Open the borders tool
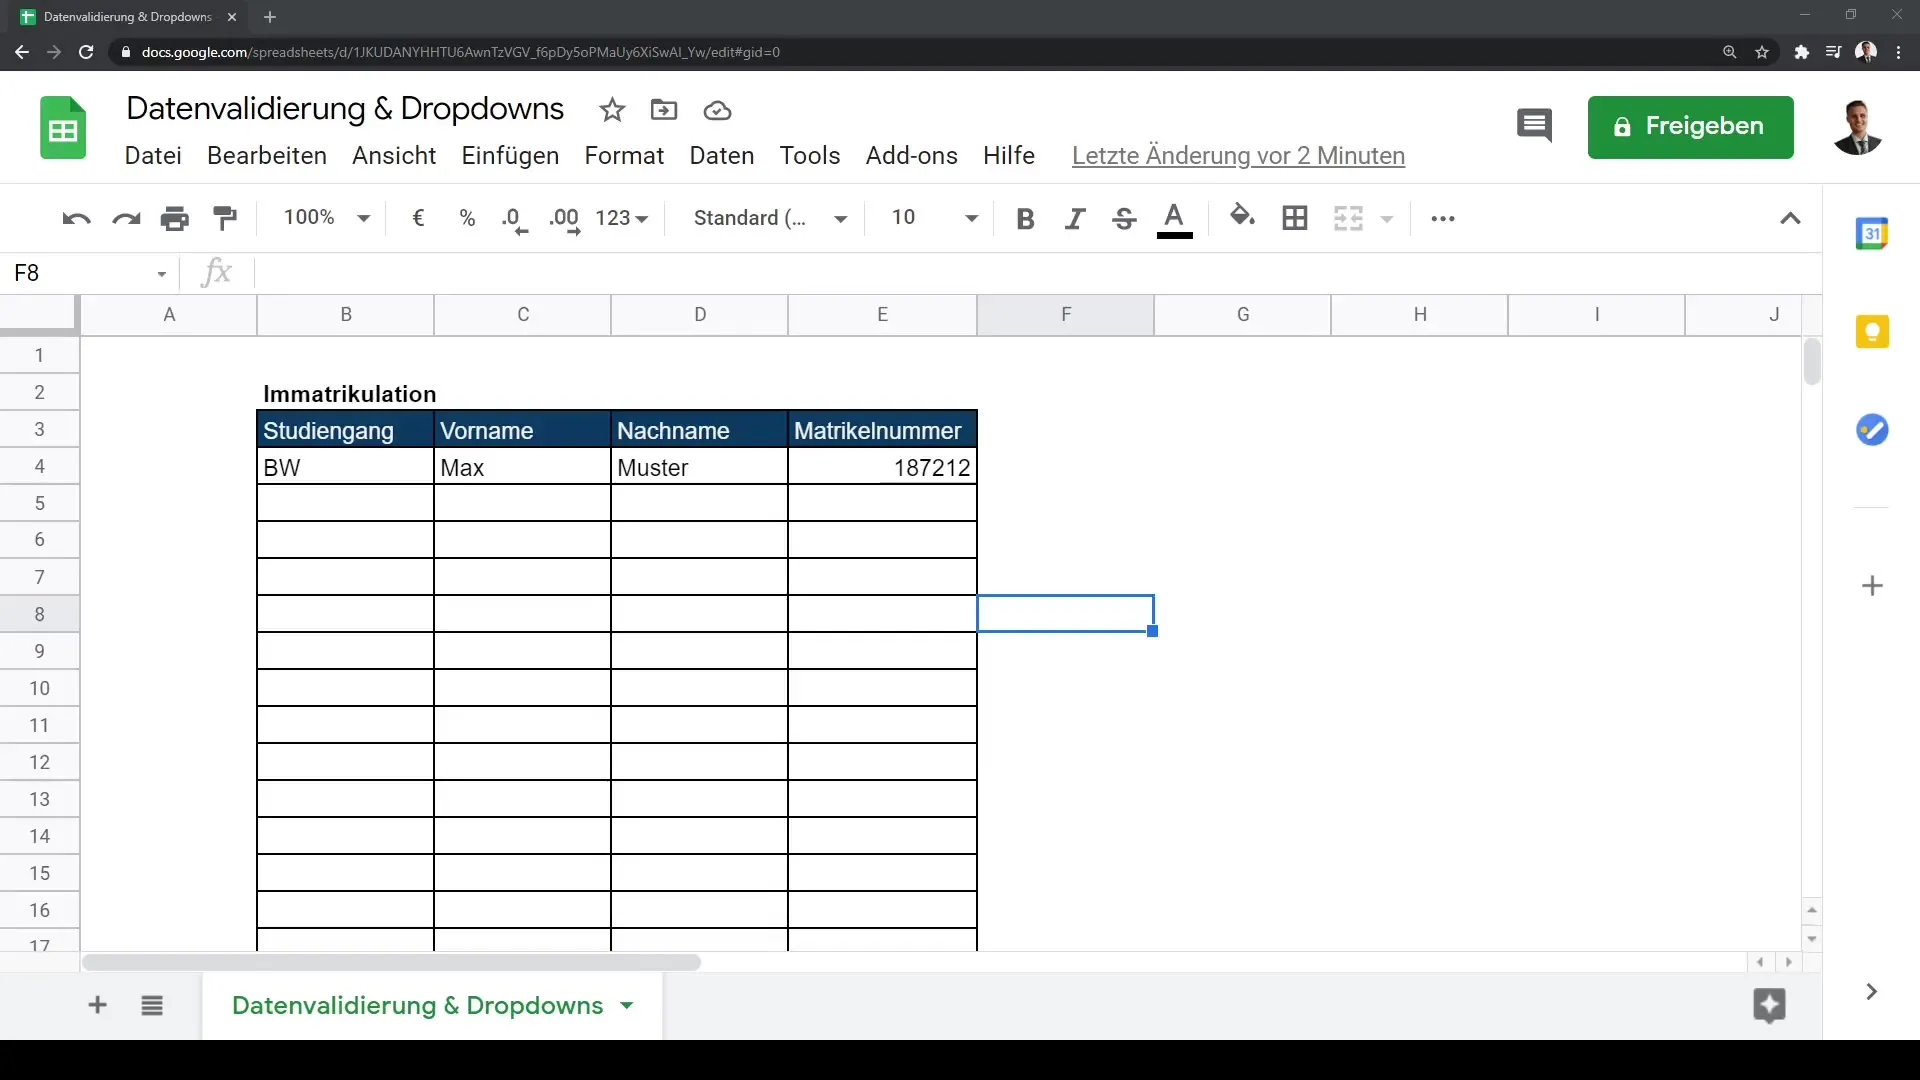This screenshot has width=1920, height=1080. 1295,218
